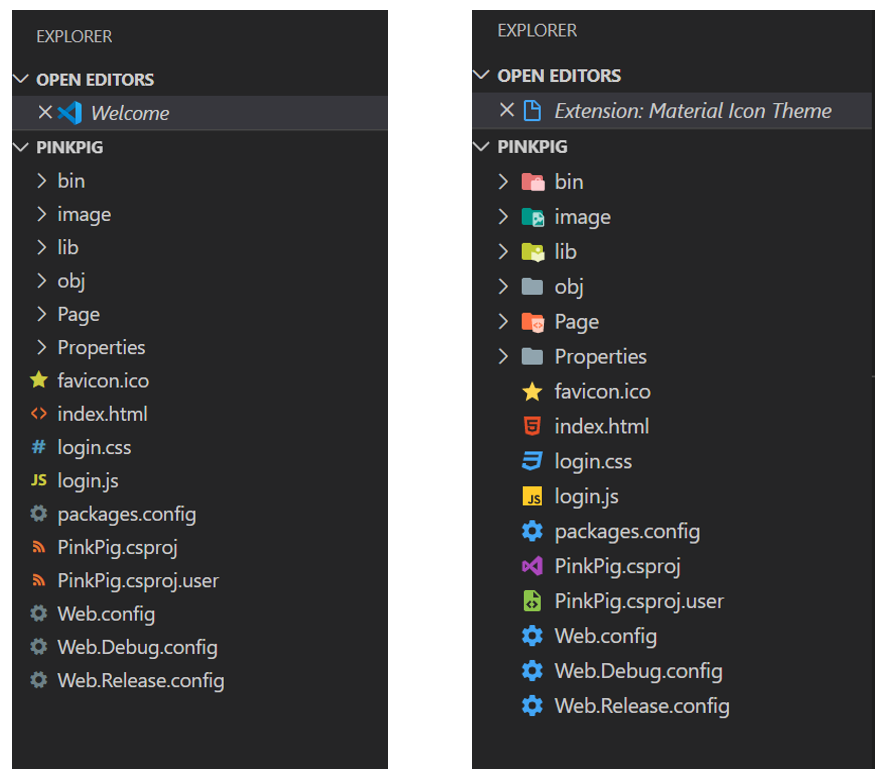Select the Visual Studio icon beside PinkPig.csproj
The image size is (883, 777).
(x=533, y=566)
